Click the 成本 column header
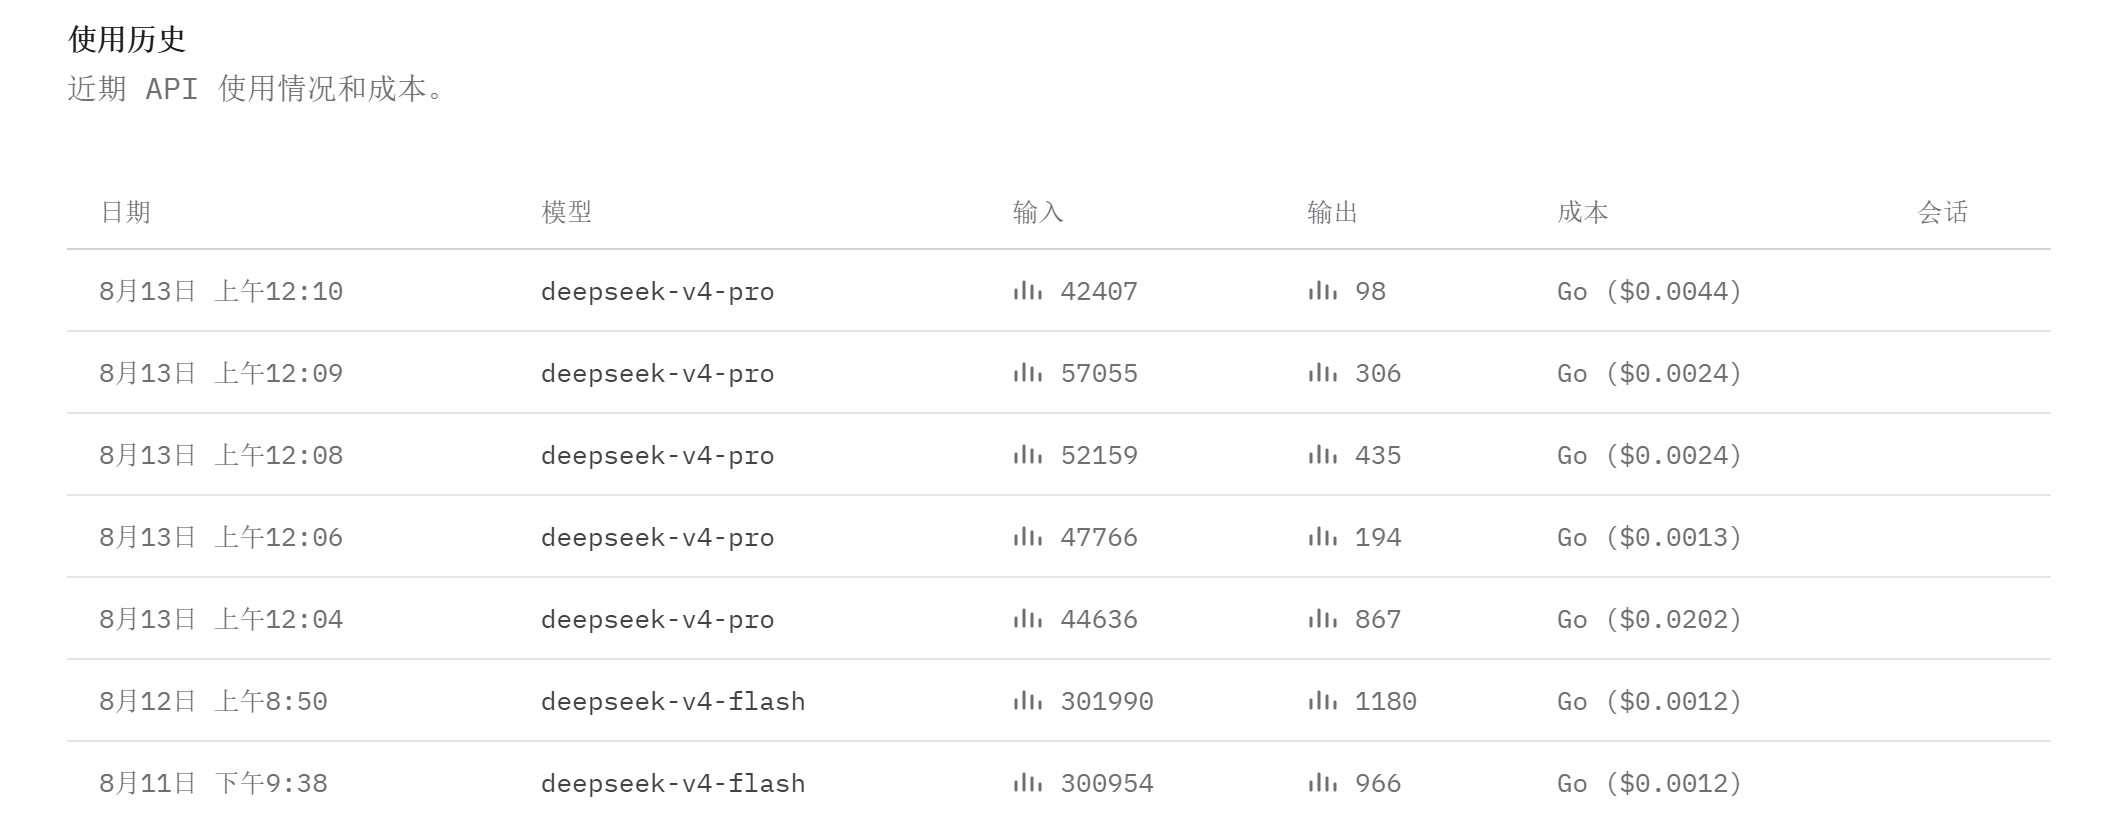Screen dimensions: 2115x819 click(1582, 212)
